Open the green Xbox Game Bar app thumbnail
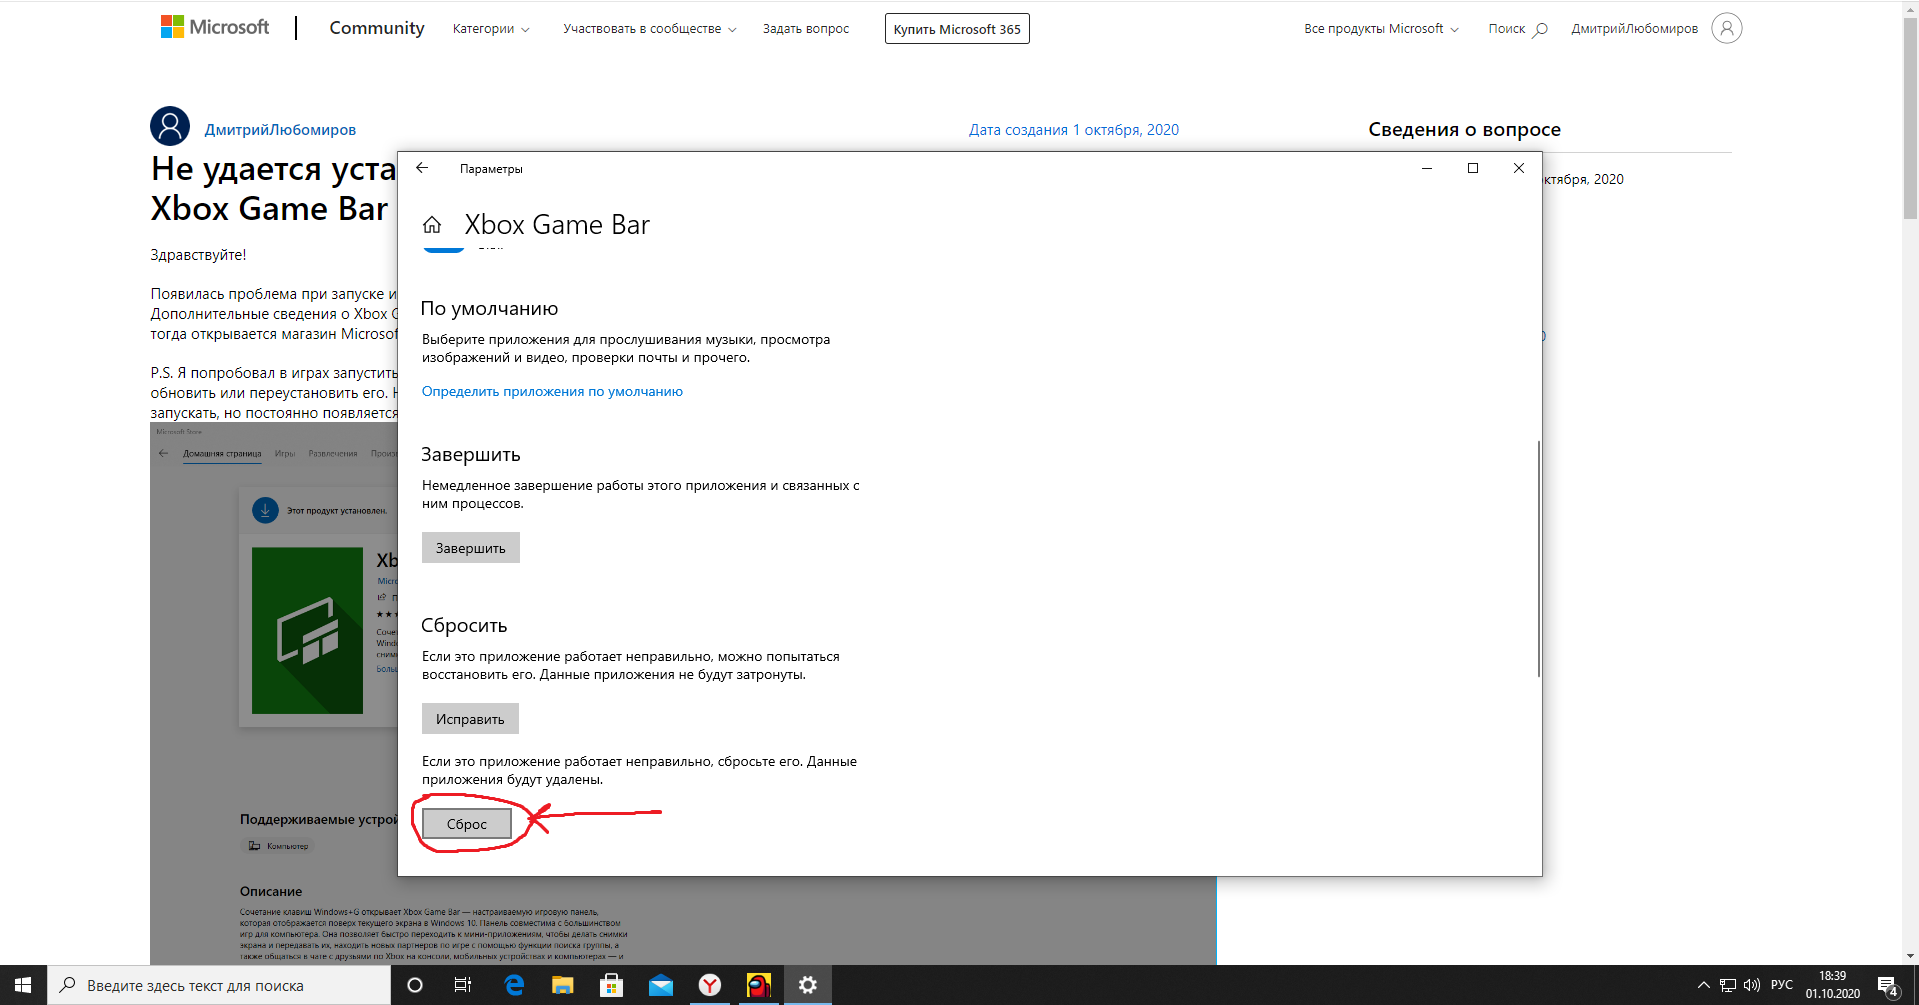 pos(307,630)
